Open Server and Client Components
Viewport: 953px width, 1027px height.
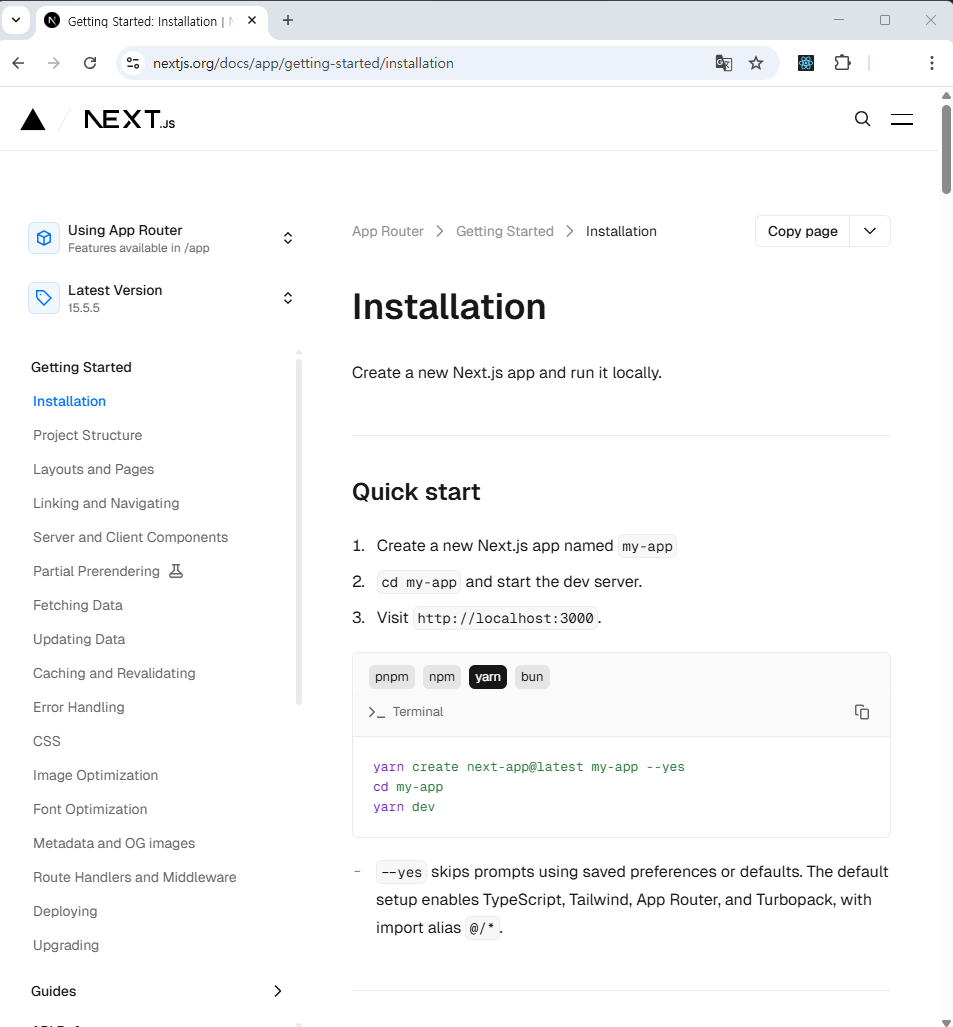pyautogui.click(x=130, y=538)
